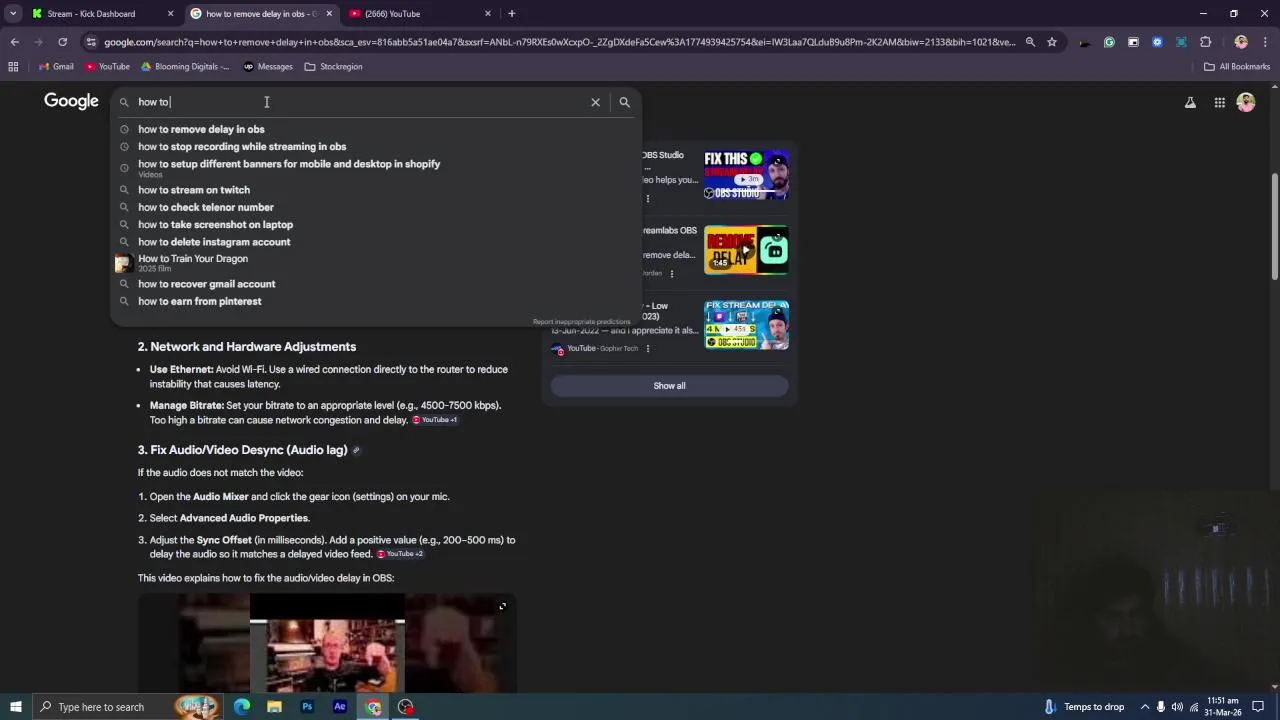This screenshot has width=1280, height=720.
Task: Open Google account avatar on page
Action: [x=1246, y=102]
